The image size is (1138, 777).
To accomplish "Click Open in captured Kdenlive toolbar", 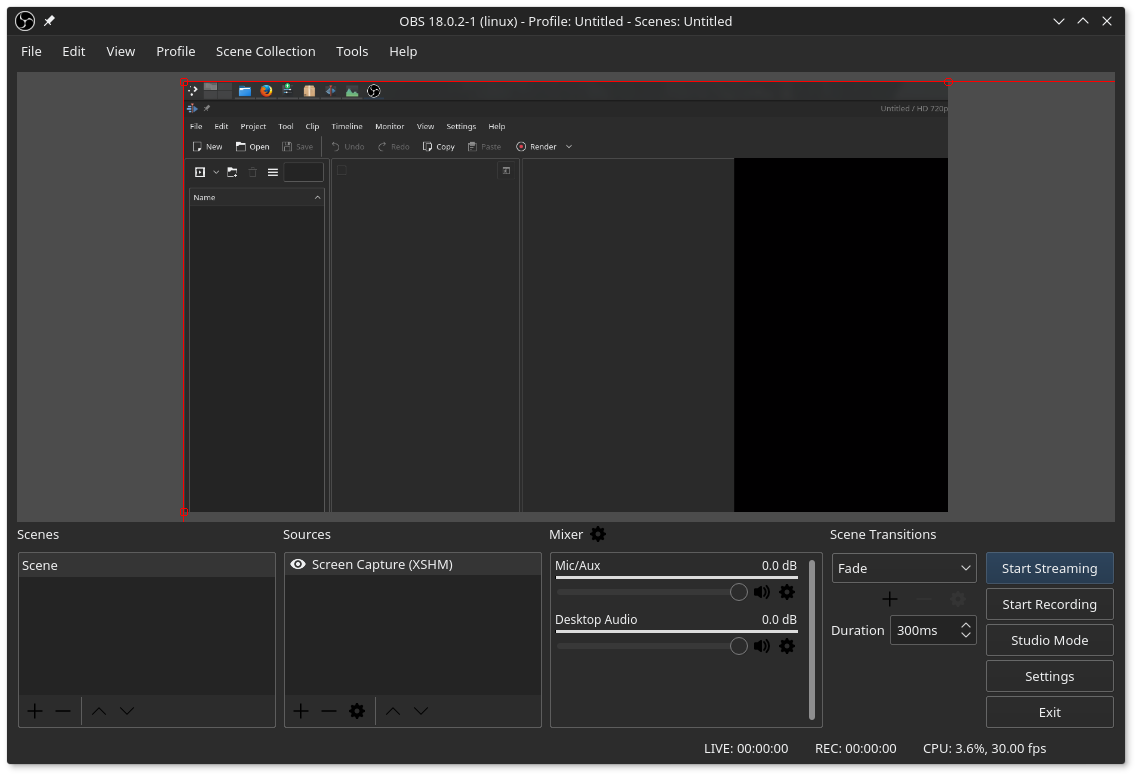I will tap(253, 147).
